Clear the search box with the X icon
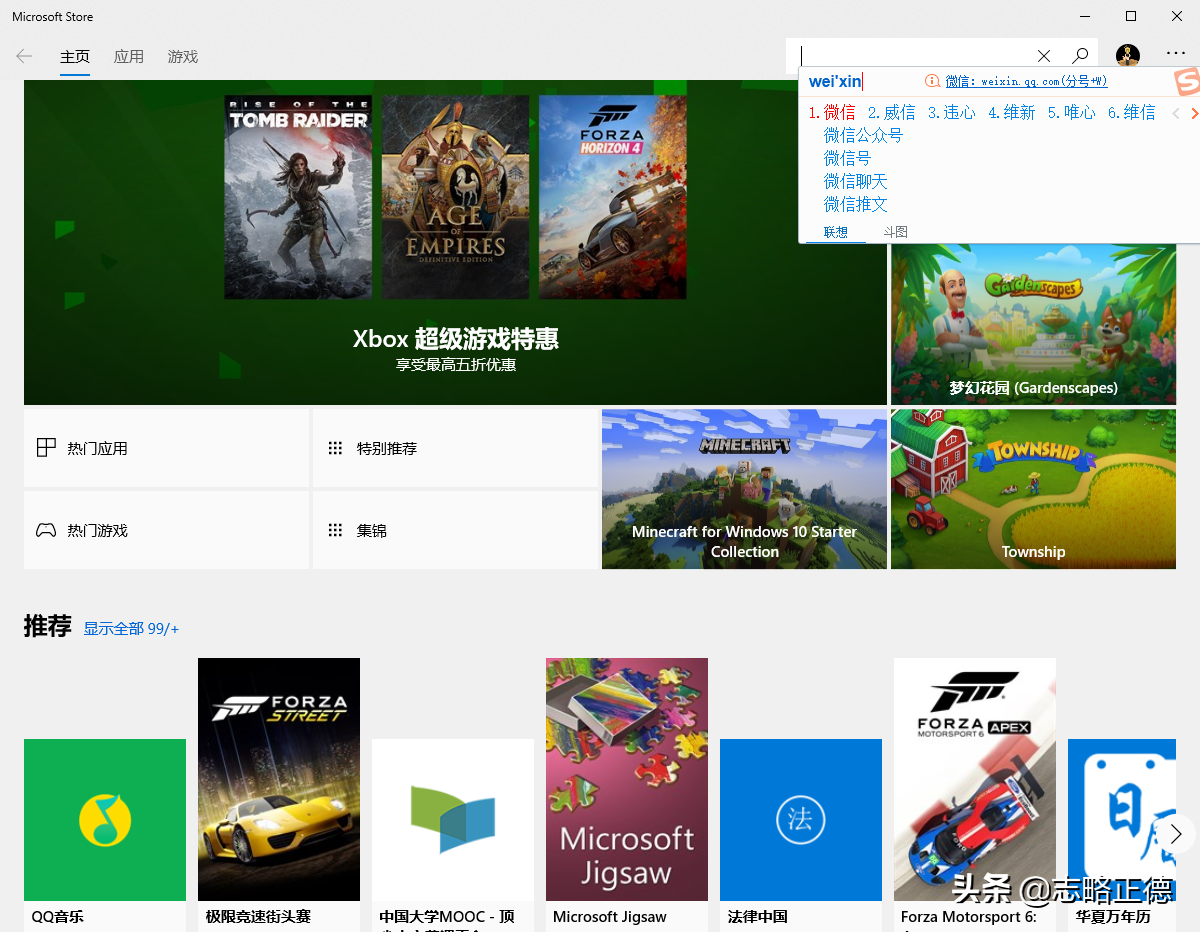 pyautogui.click(x=1043, y=55)
